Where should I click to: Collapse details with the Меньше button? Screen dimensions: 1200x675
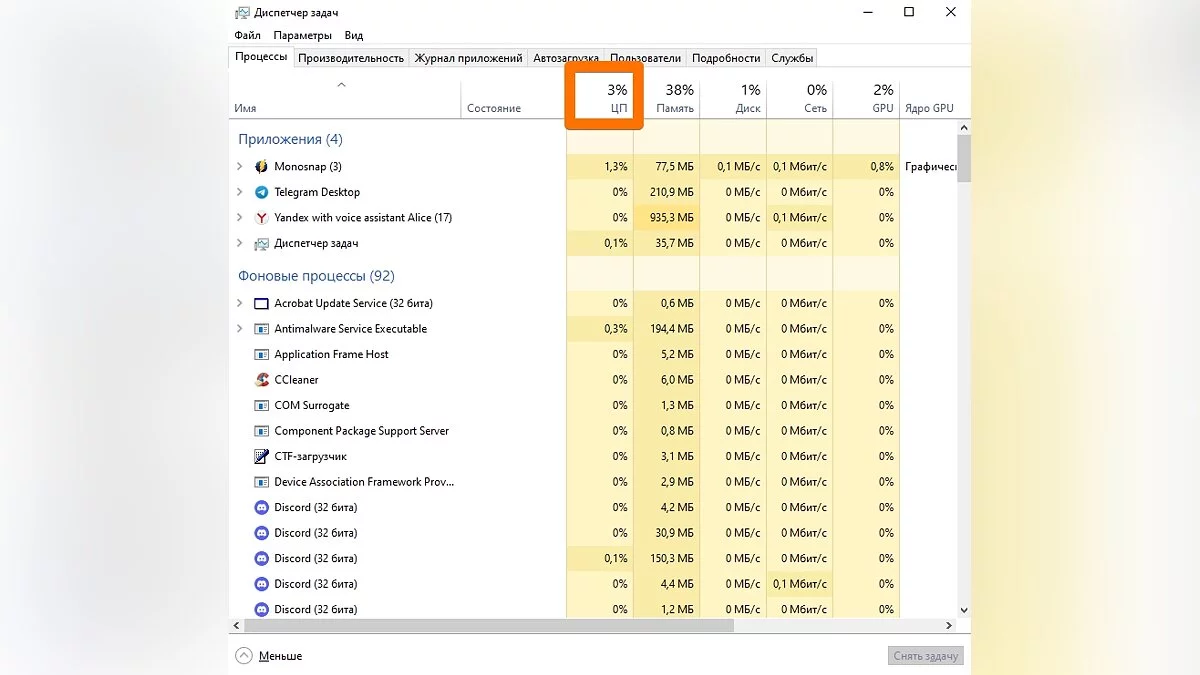269,656
